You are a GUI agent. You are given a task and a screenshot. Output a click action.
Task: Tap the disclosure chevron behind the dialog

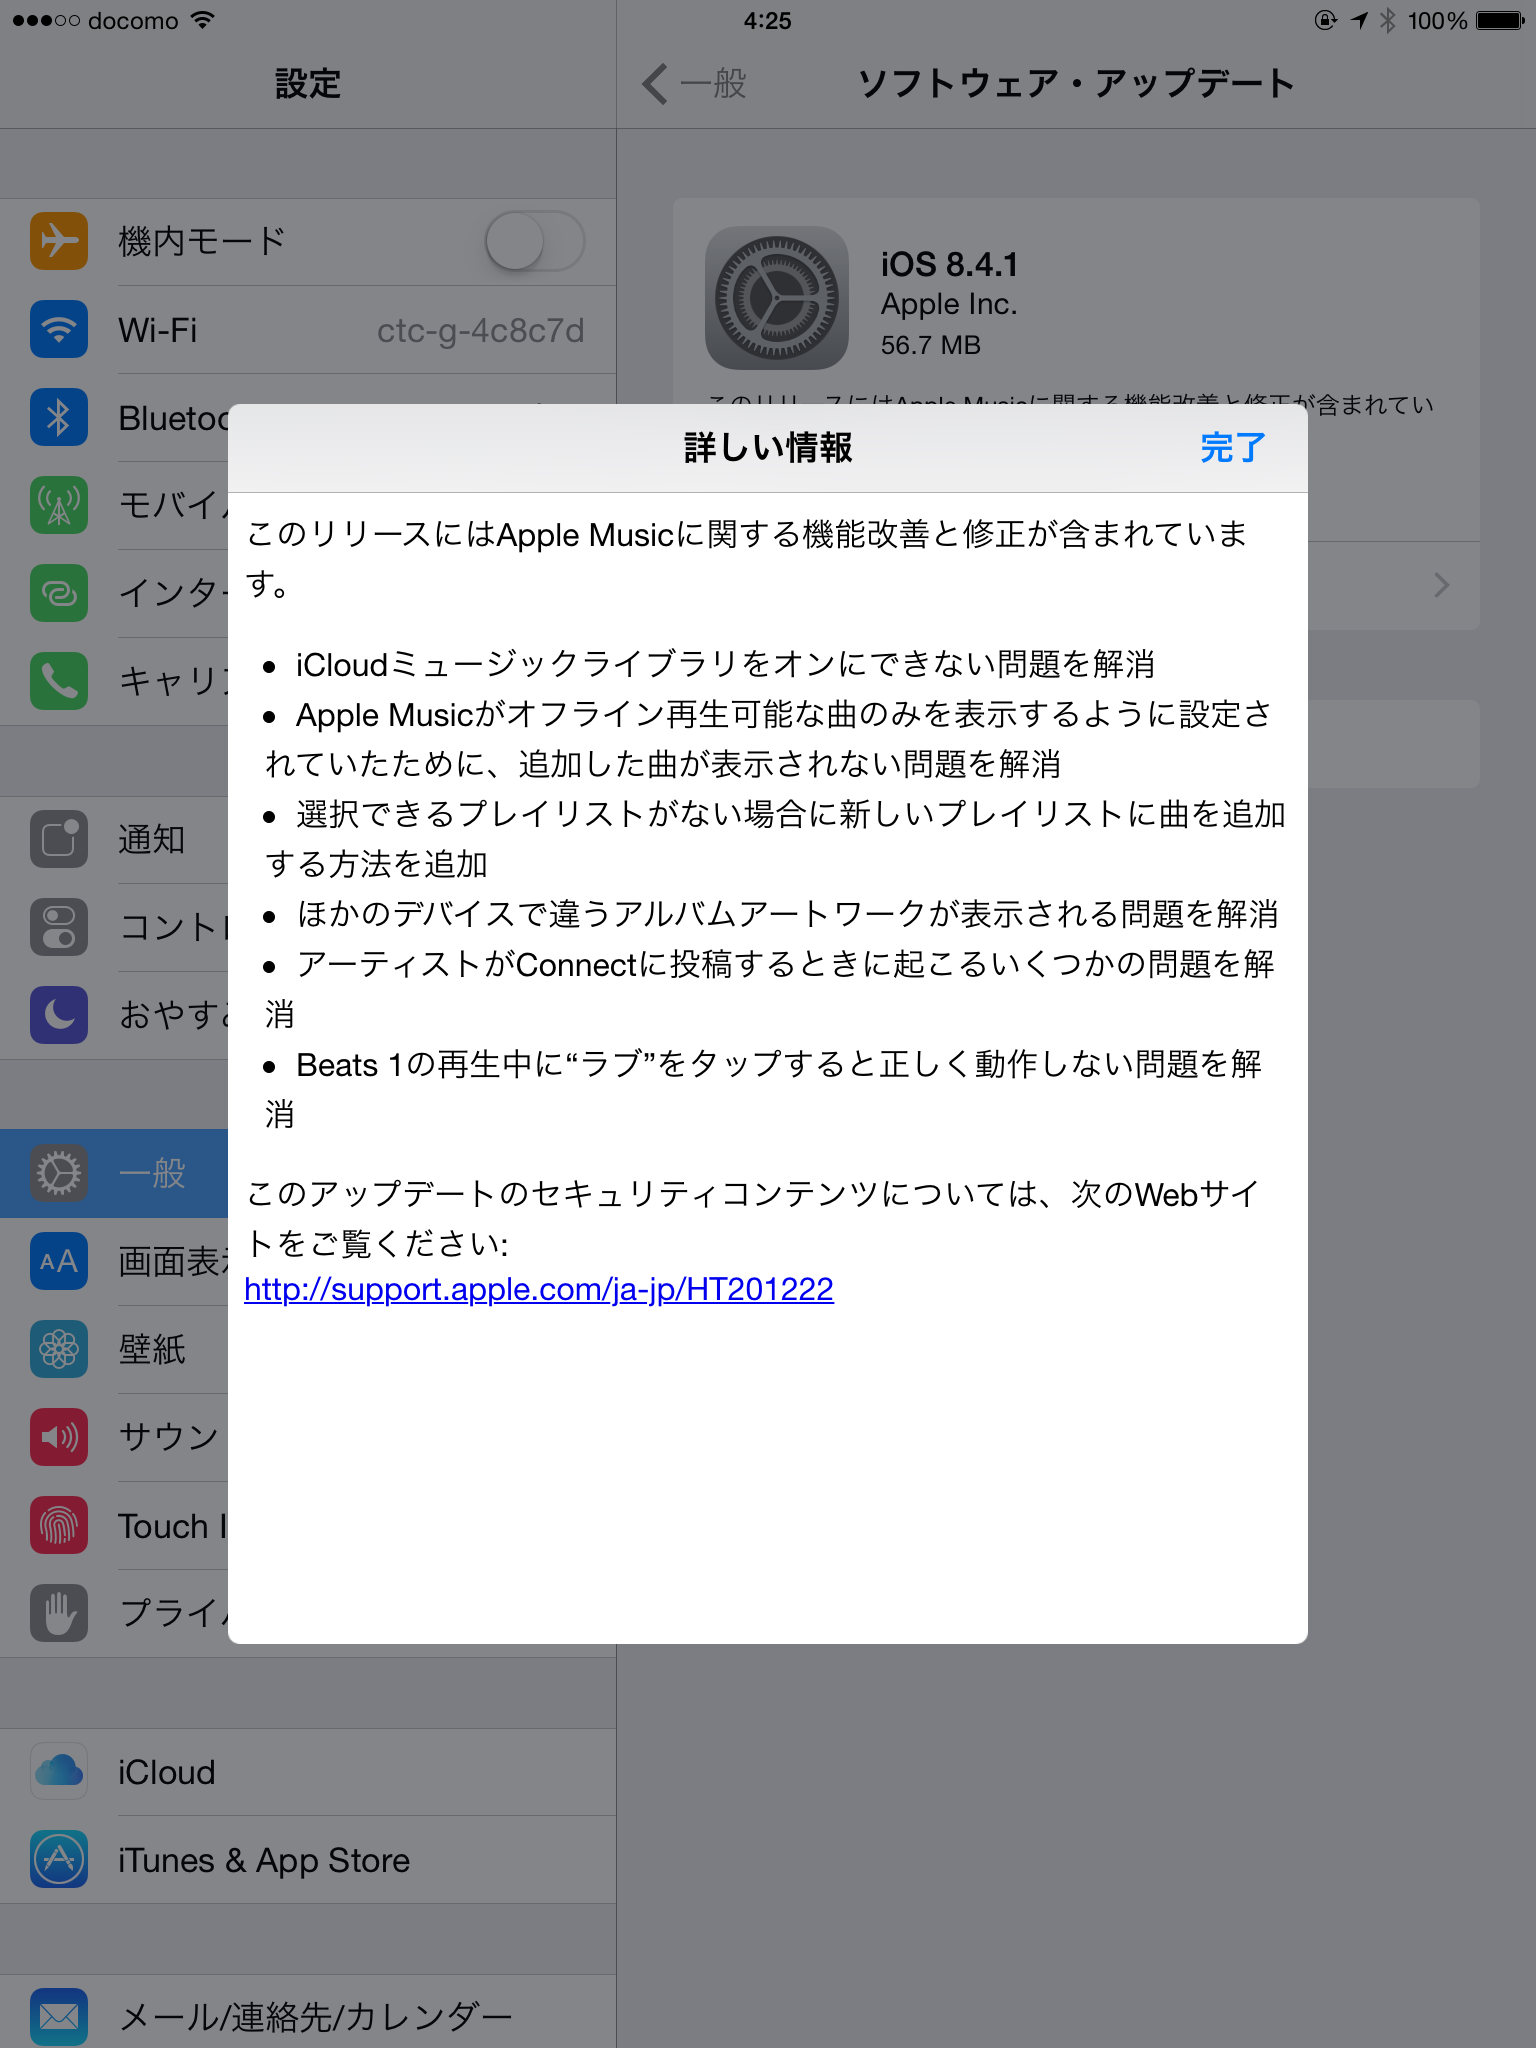pyautogui.click(x=1441, y=585)
